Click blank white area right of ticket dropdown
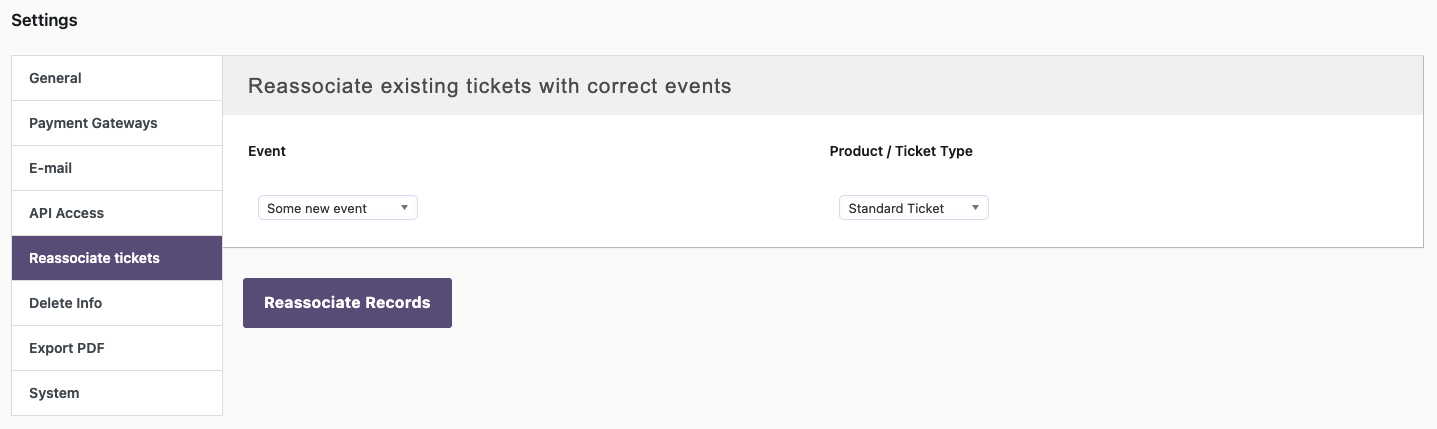 1200,208
